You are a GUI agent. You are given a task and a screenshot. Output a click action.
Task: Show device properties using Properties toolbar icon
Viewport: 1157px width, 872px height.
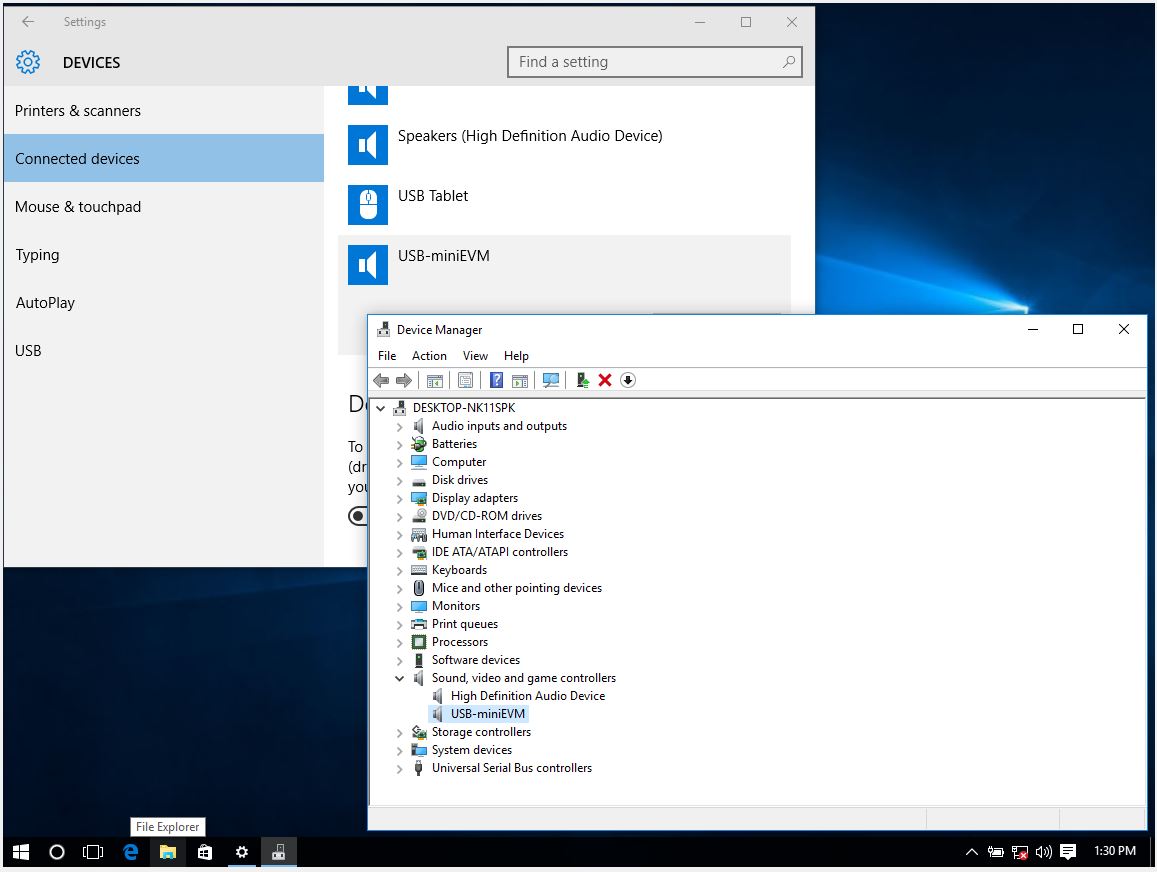click(465, 380)
